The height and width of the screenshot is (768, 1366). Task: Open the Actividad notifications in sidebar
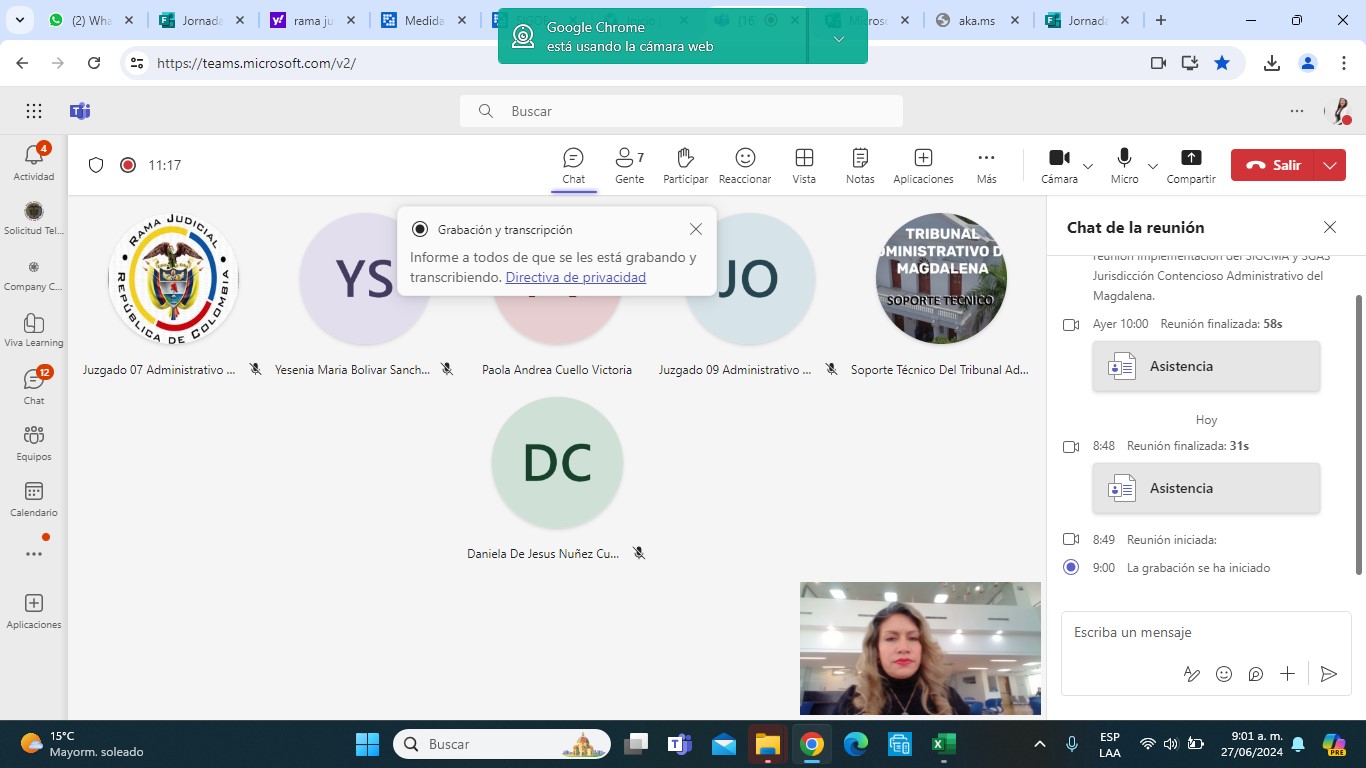[x=34, y=163]
